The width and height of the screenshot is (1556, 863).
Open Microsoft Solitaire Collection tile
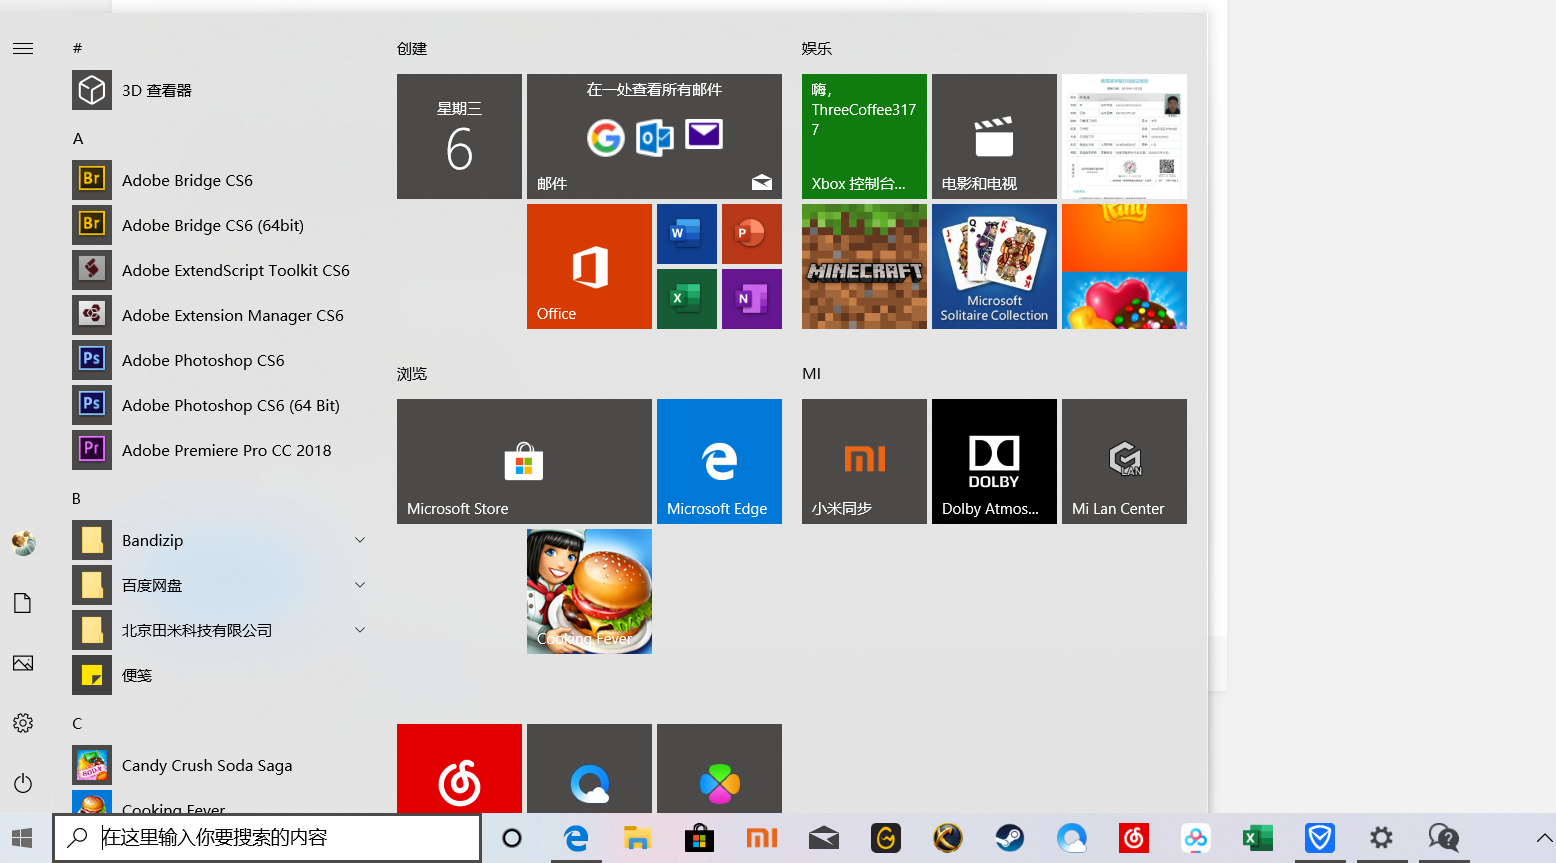click(994, 266)
